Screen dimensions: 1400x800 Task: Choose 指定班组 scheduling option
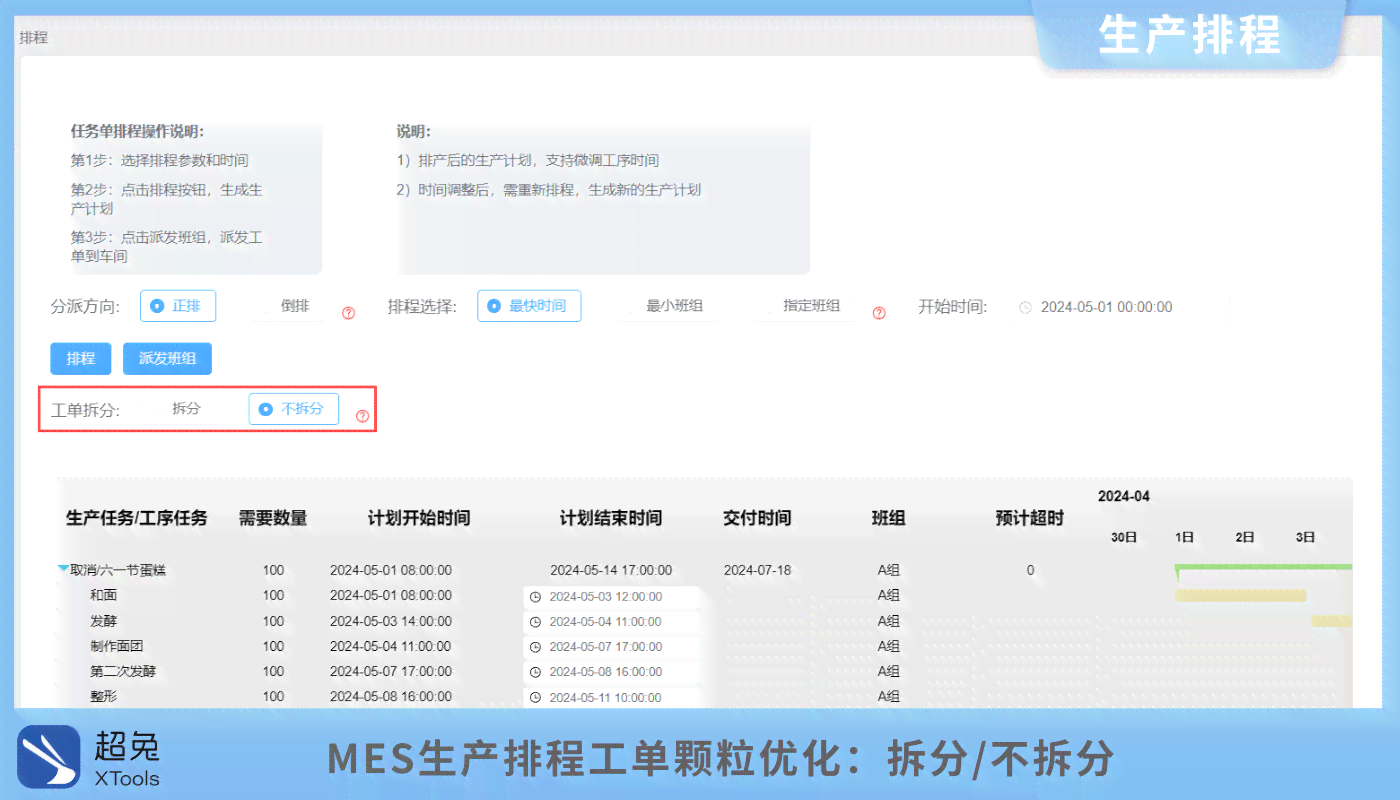click(x=811, y=306)
